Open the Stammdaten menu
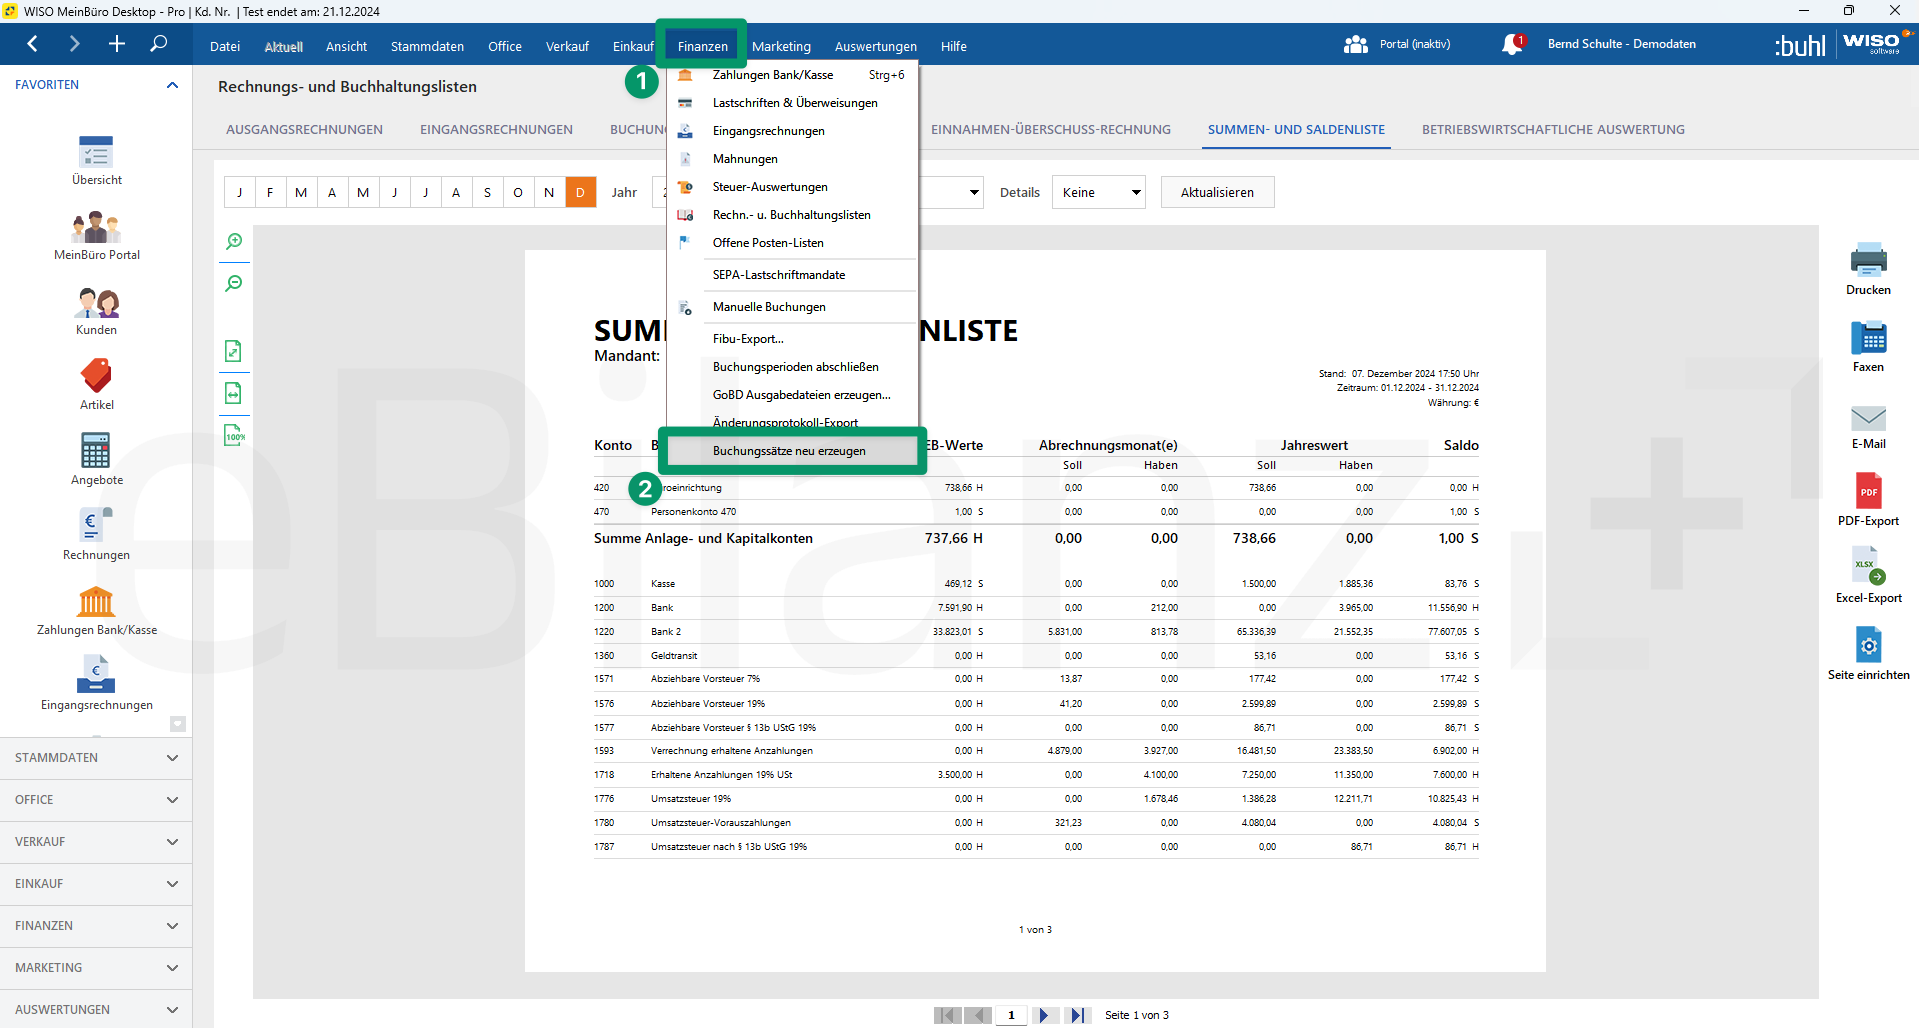 point(427,46)
